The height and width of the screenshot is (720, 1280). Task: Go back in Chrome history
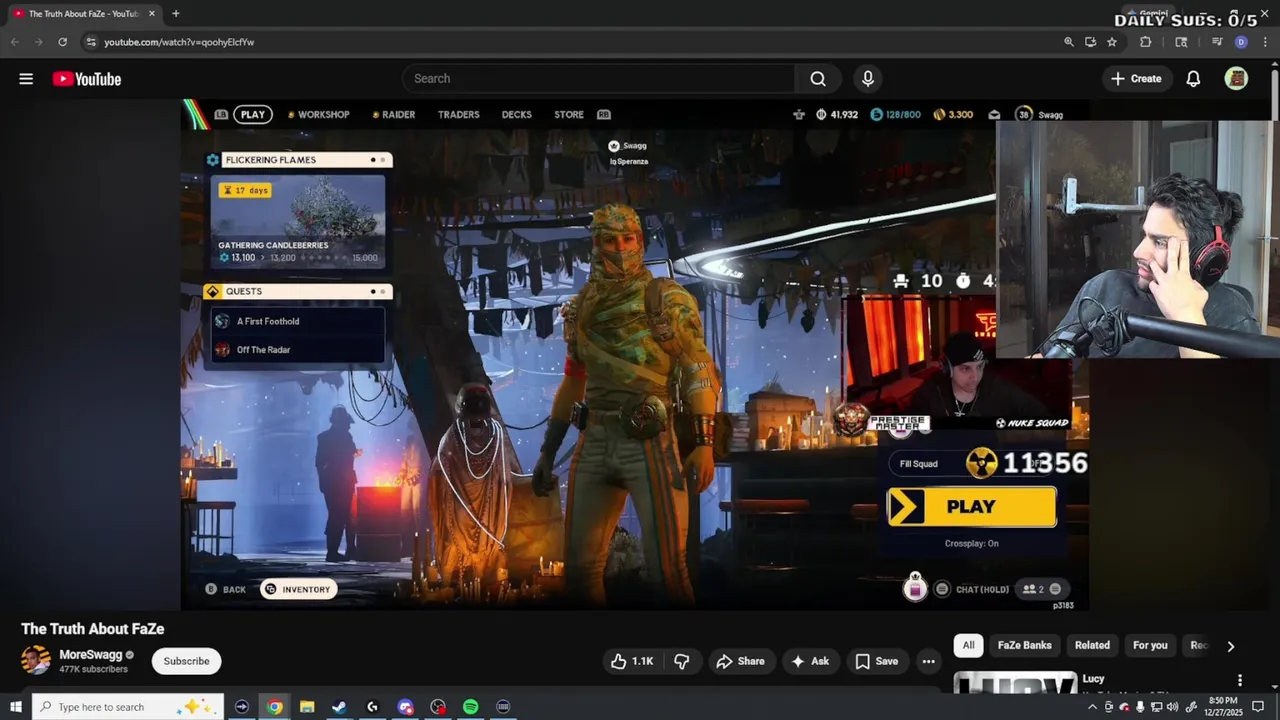[x=14, y=42]
